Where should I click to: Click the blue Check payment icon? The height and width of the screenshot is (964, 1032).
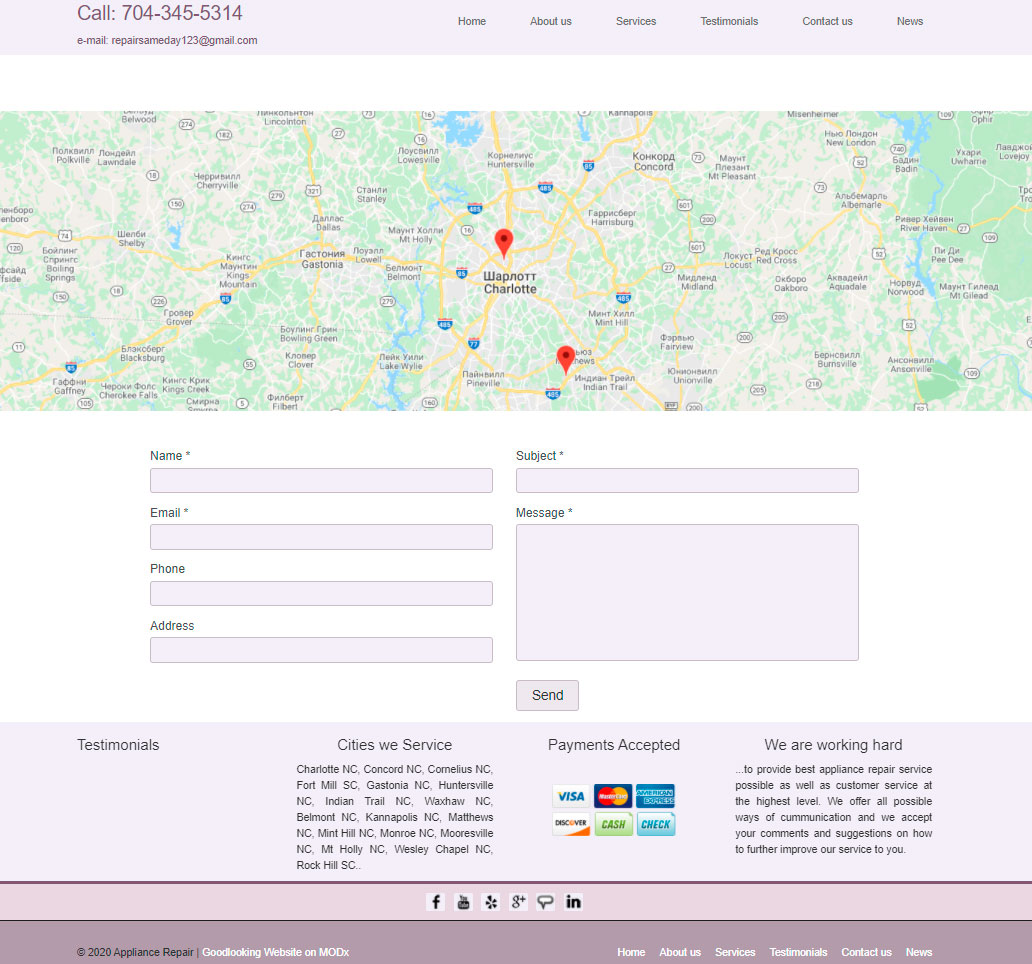[x=656, y=824]
